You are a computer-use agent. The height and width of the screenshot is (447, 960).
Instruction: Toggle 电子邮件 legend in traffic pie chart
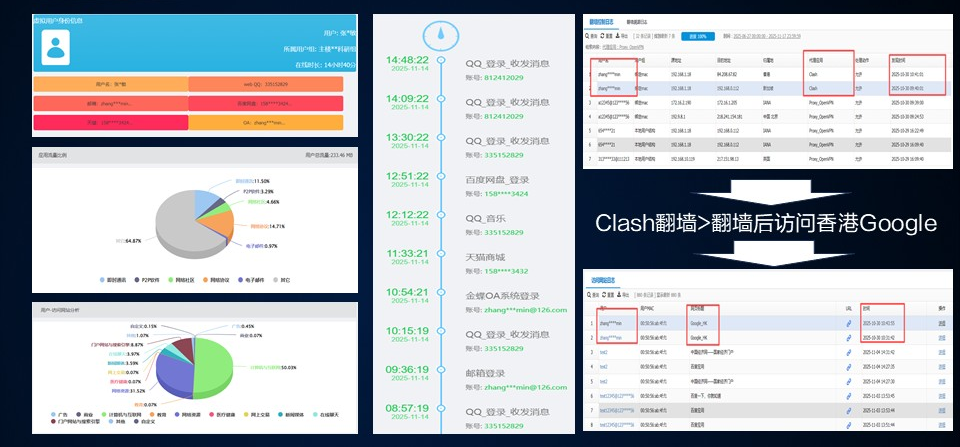pos(250,280)
